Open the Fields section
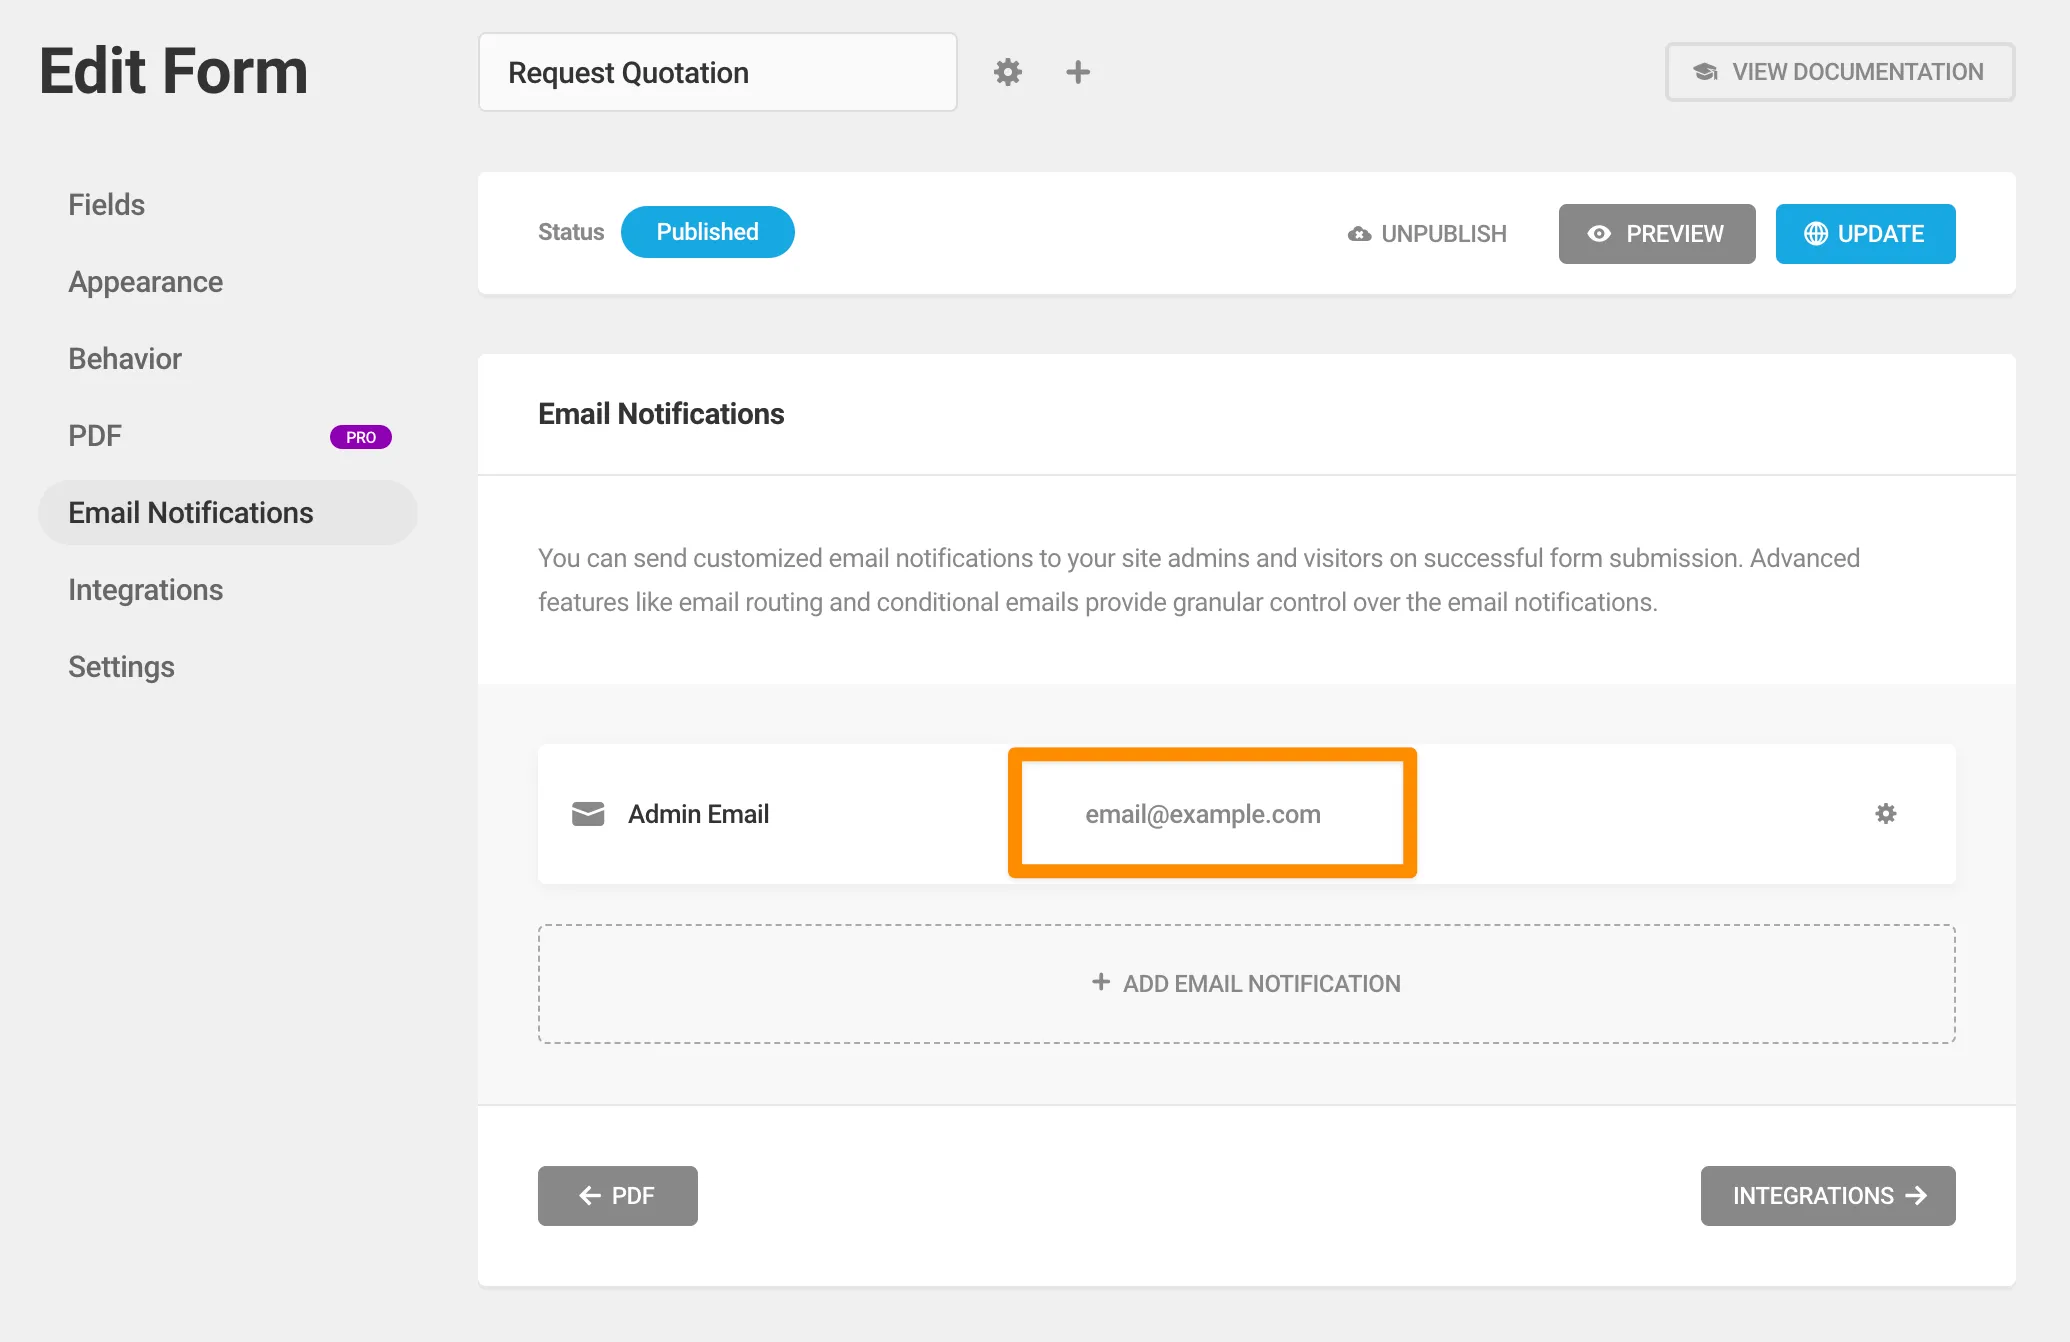 tap(107, 205)
